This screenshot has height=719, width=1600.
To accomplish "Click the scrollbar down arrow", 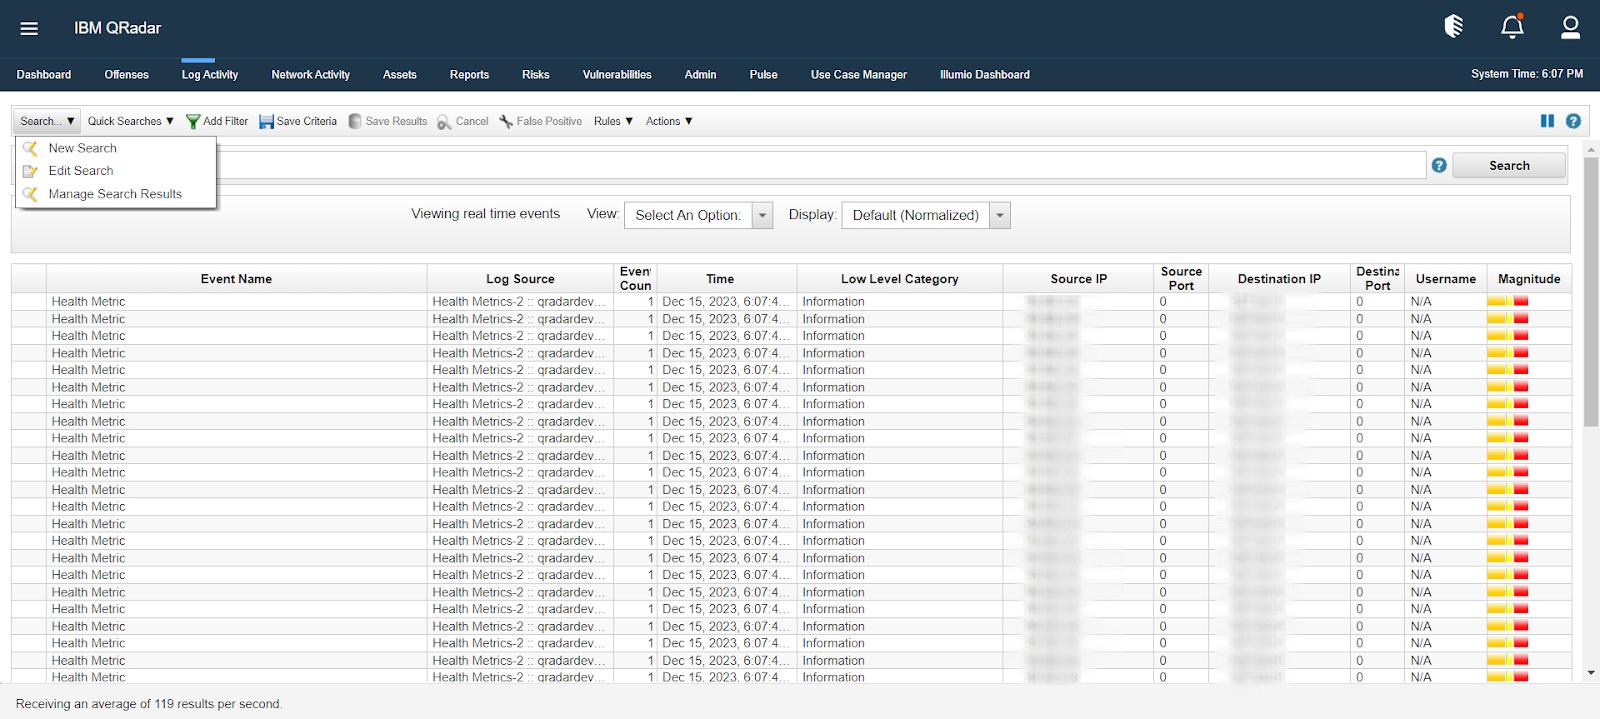I will pyautogui.click(x=1591, y=673).
